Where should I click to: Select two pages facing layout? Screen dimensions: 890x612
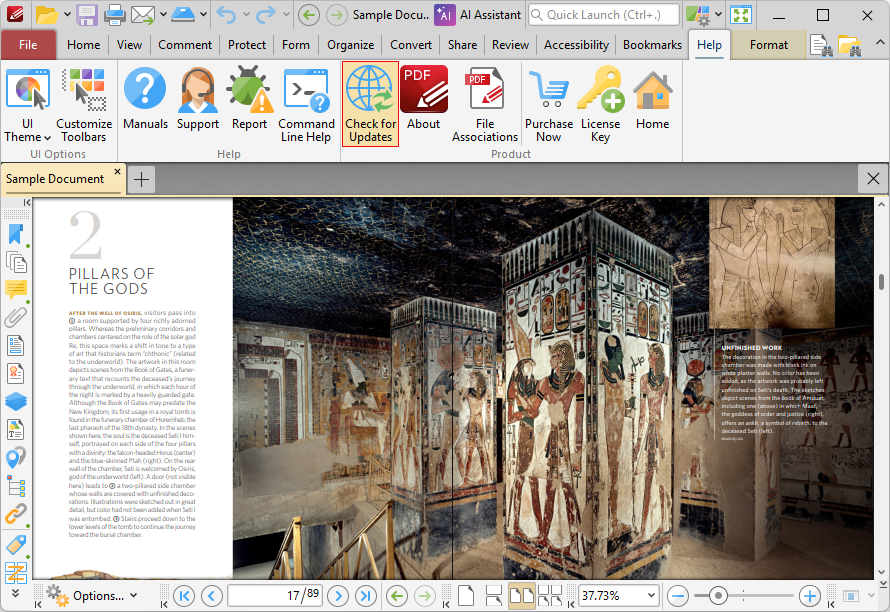pyautogui.click(x=521, y=596)
